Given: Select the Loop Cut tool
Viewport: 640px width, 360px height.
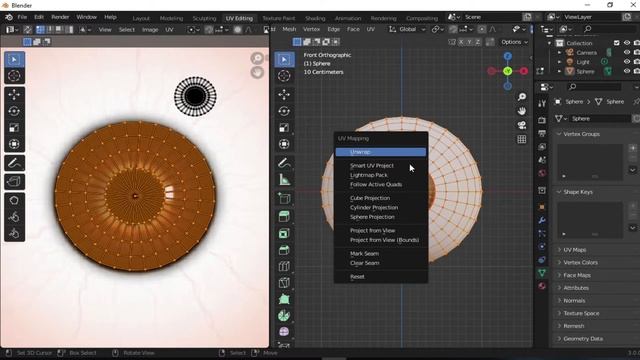Looking at the screenshot, I should tap(284, 267).
